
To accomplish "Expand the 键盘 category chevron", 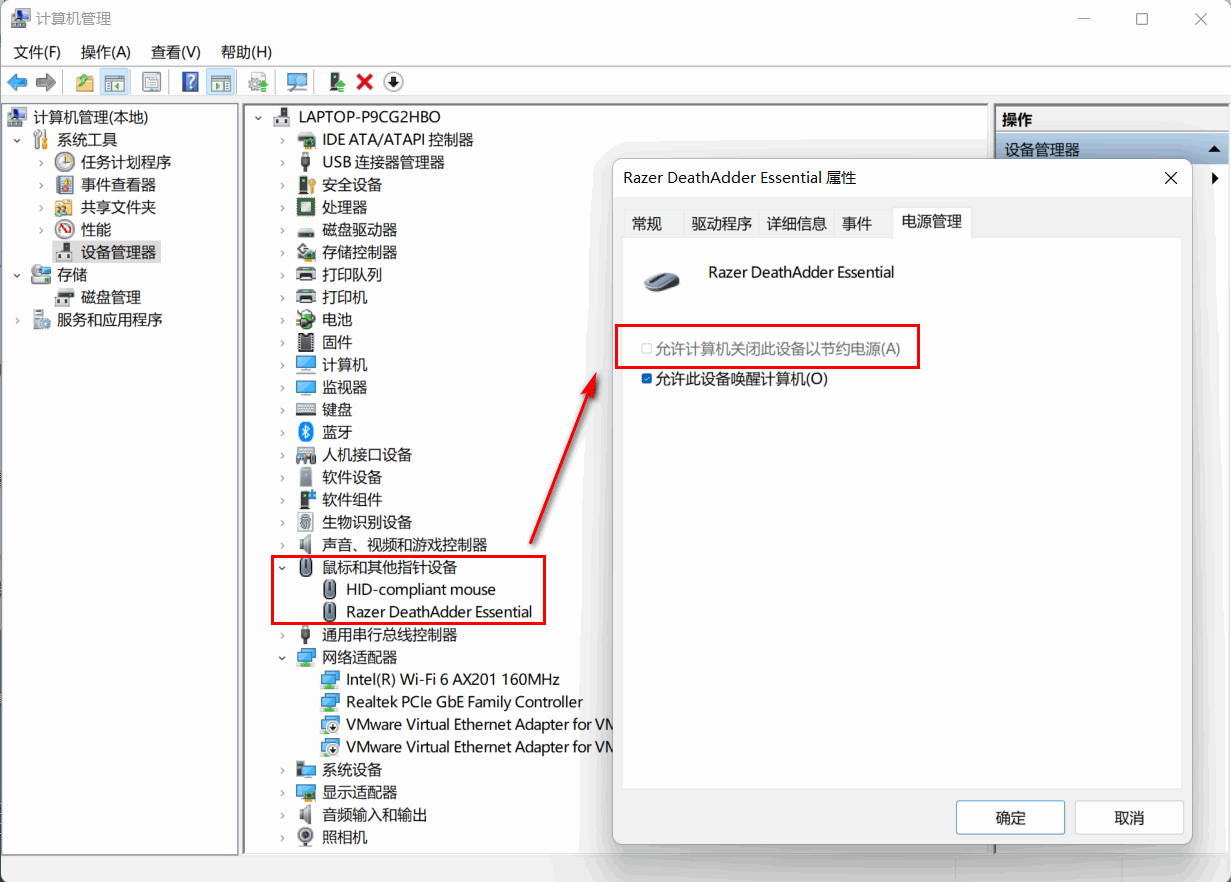I will 283,410.
